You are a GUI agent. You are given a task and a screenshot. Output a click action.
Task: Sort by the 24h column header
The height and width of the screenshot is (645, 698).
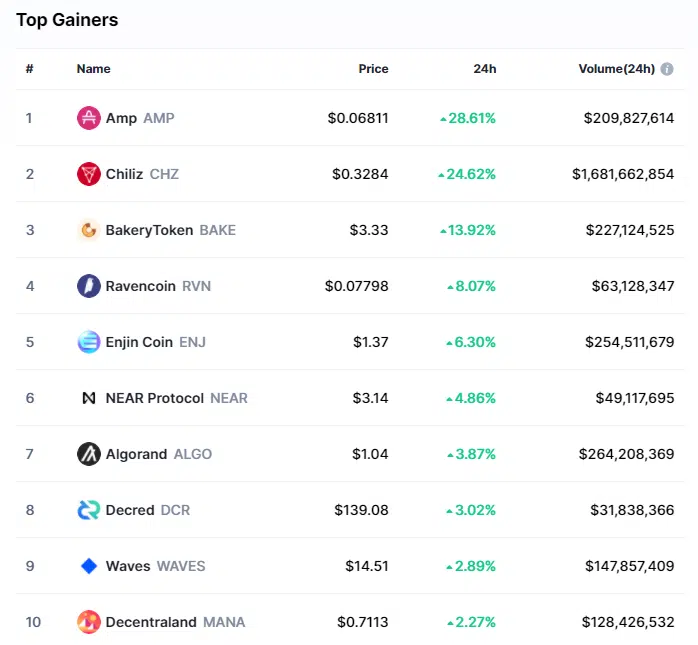coord(485,69)
